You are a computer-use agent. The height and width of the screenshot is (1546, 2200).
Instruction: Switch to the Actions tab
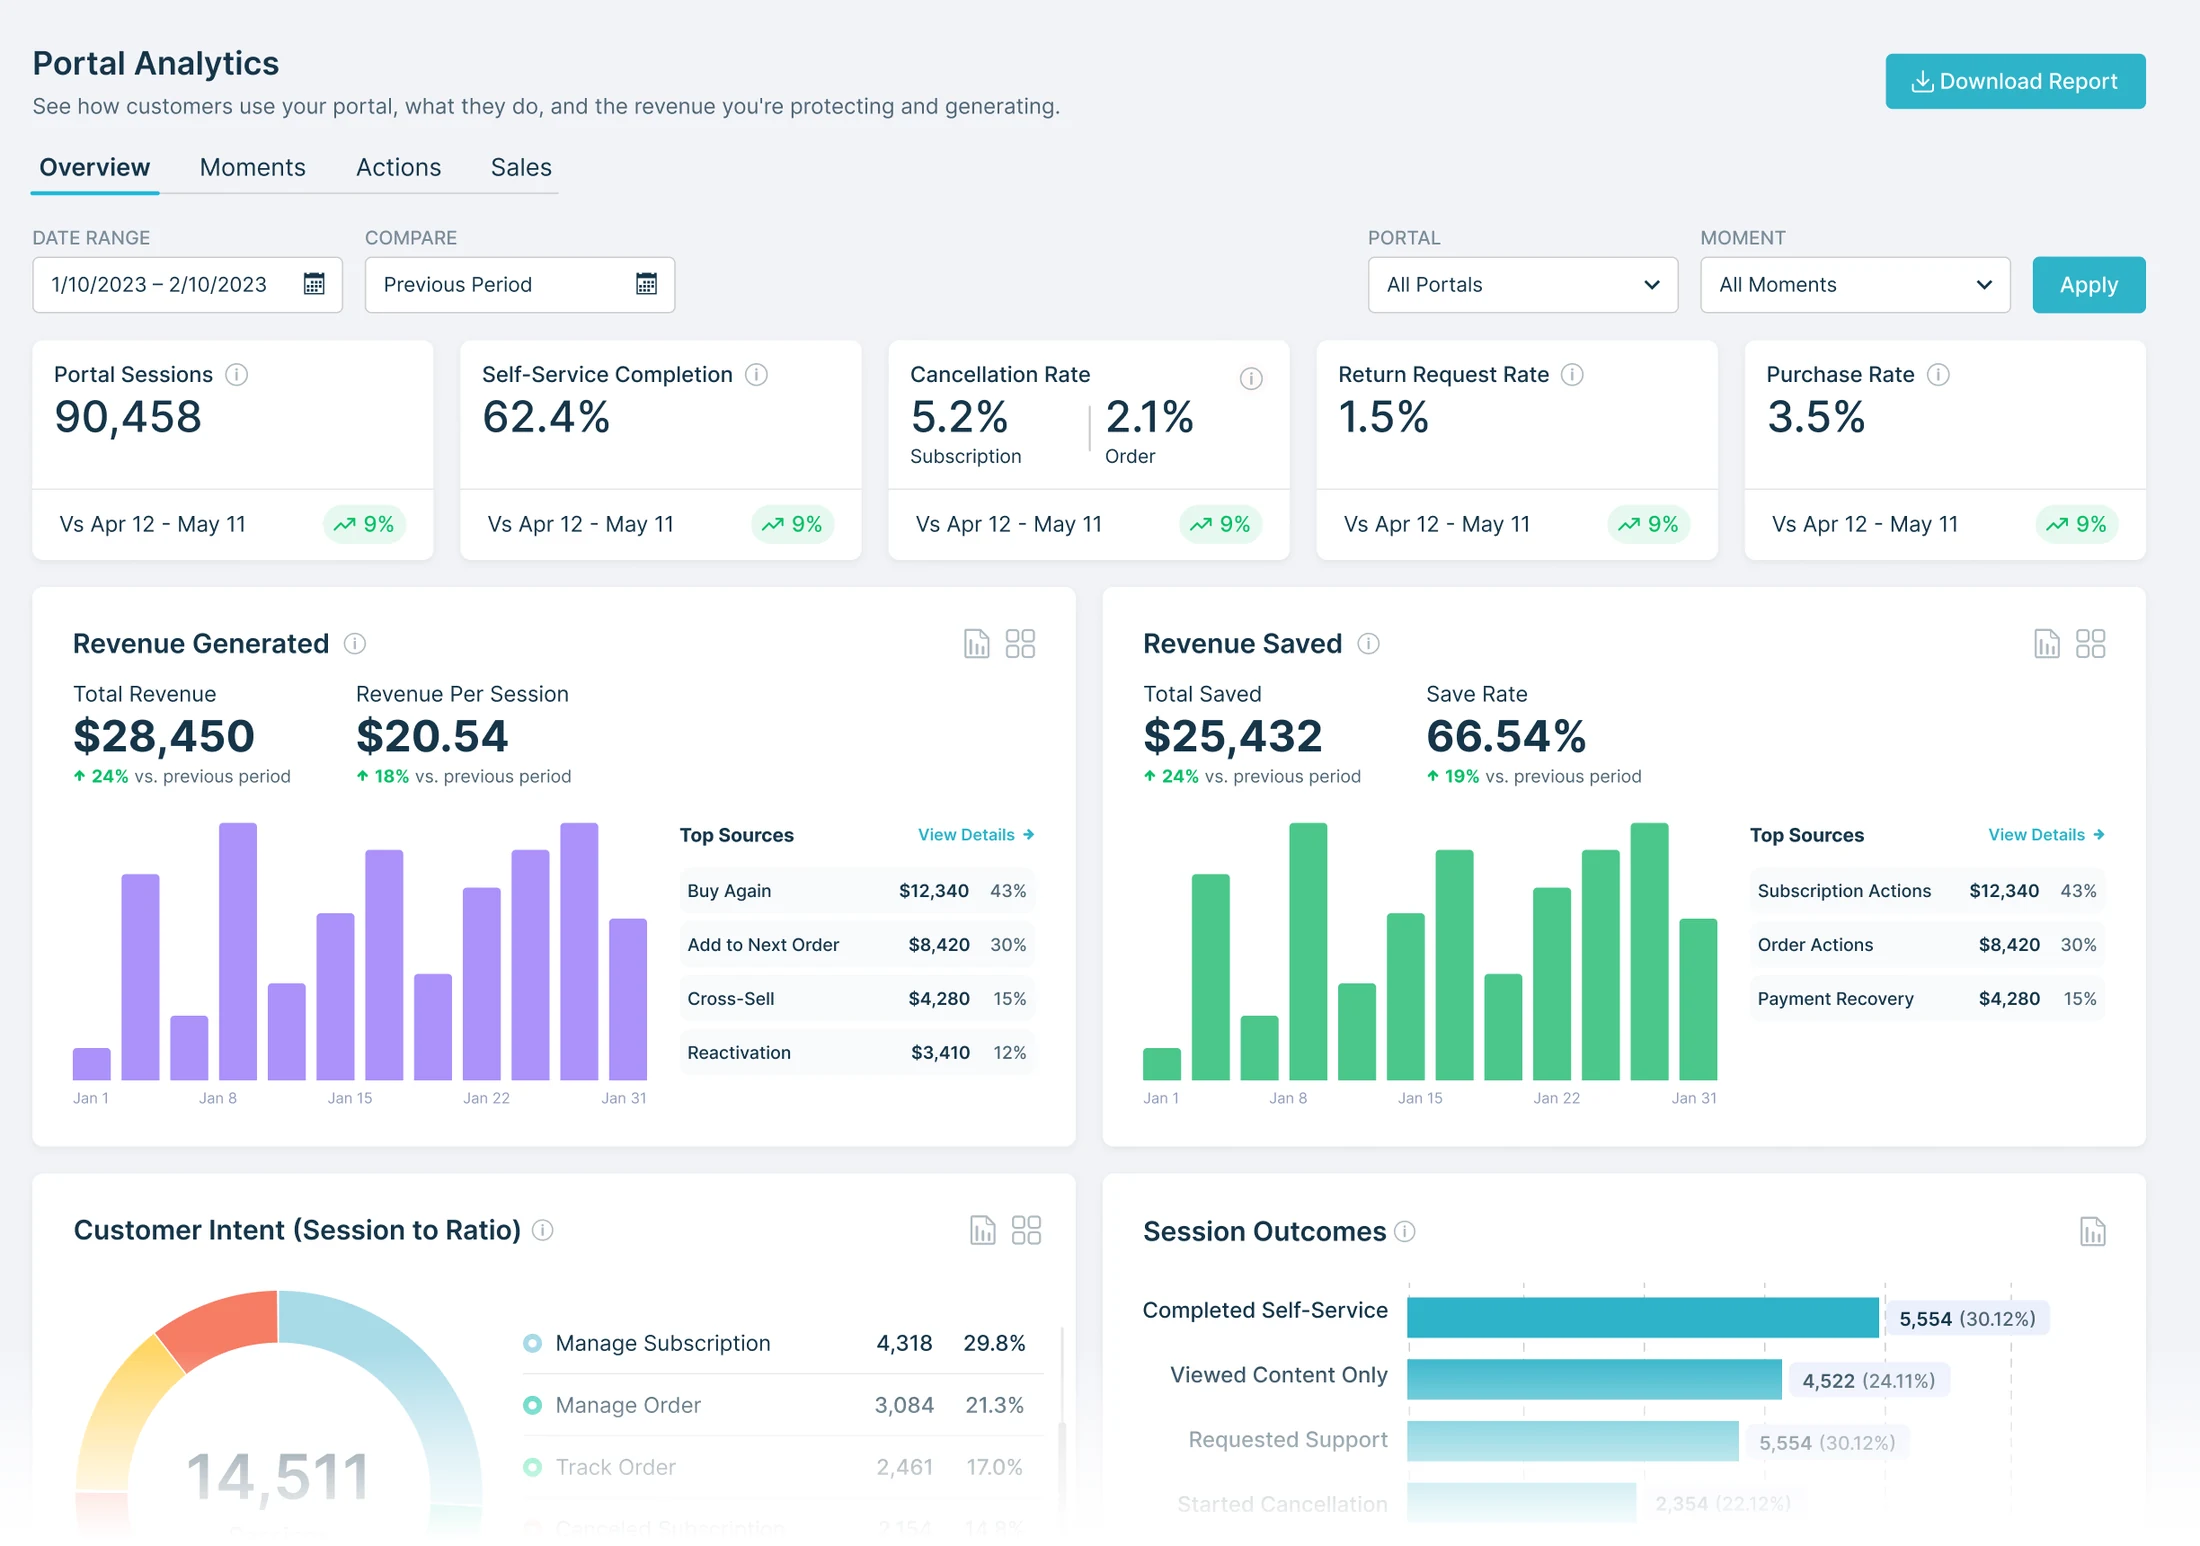point(398,167)
